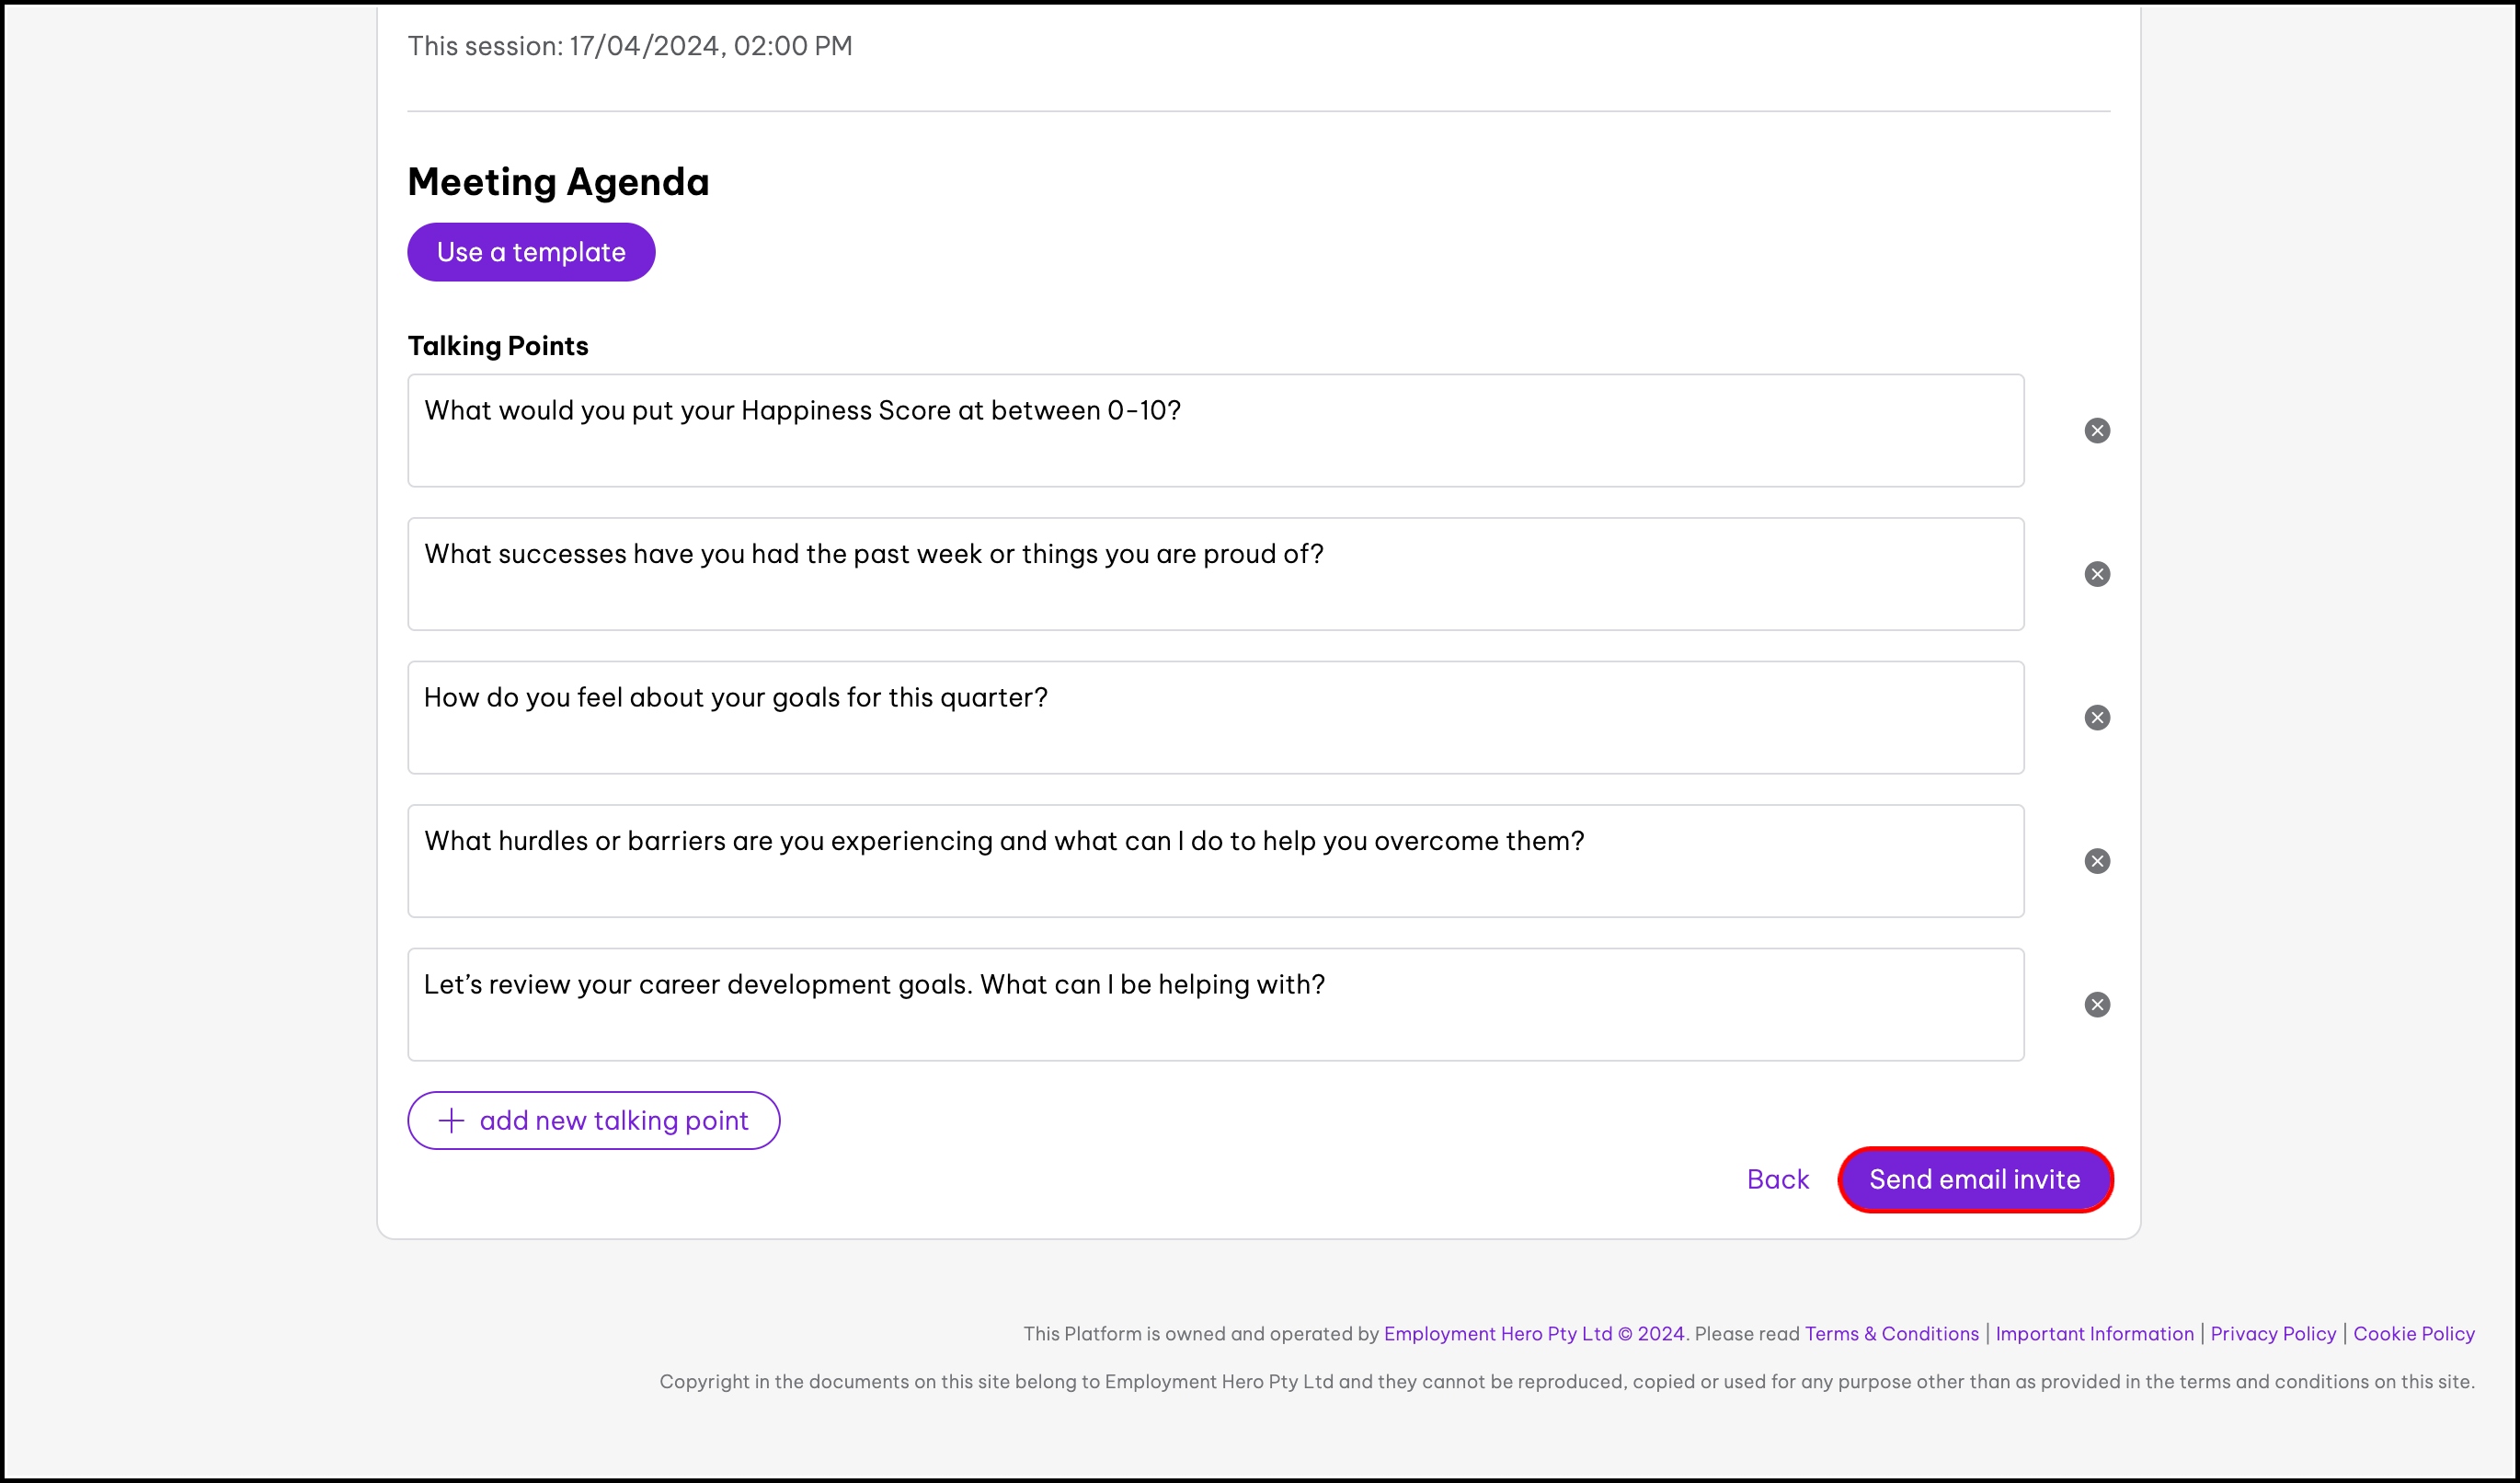Remove the Happiness Score talking point

coord(2097,431)
